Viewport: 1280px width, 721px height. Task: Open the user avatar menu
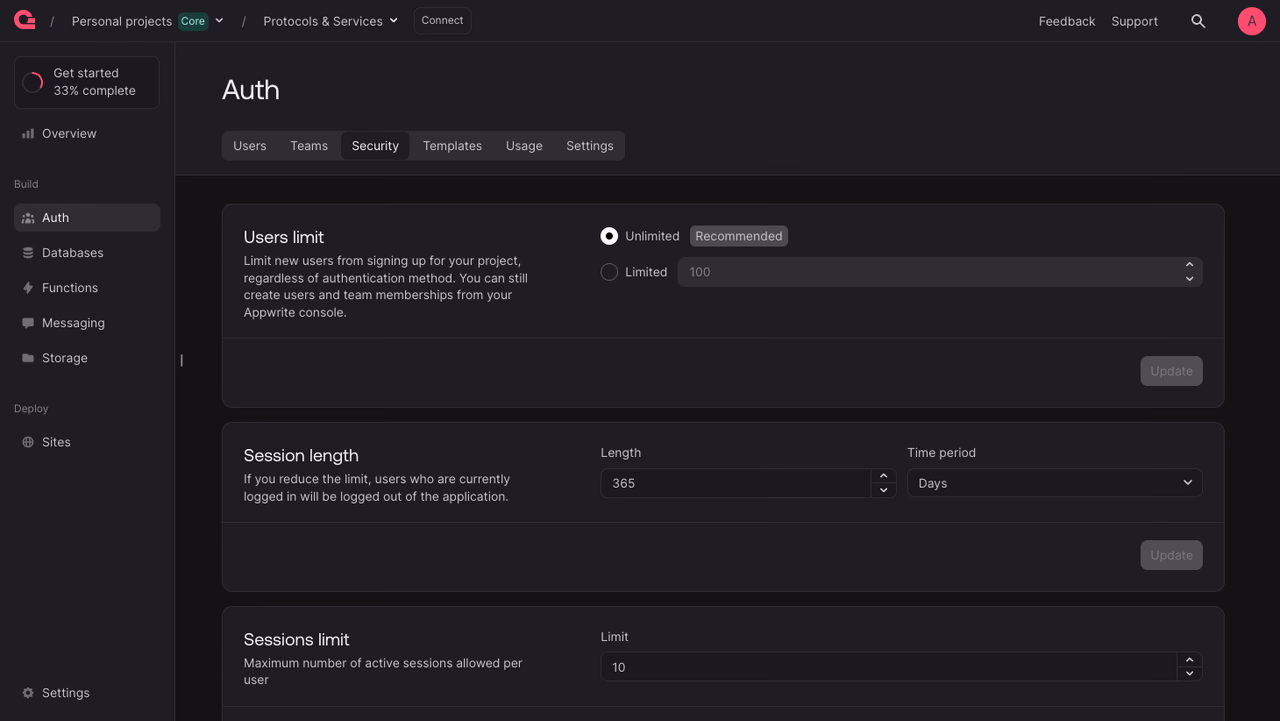pos(1251,21)
